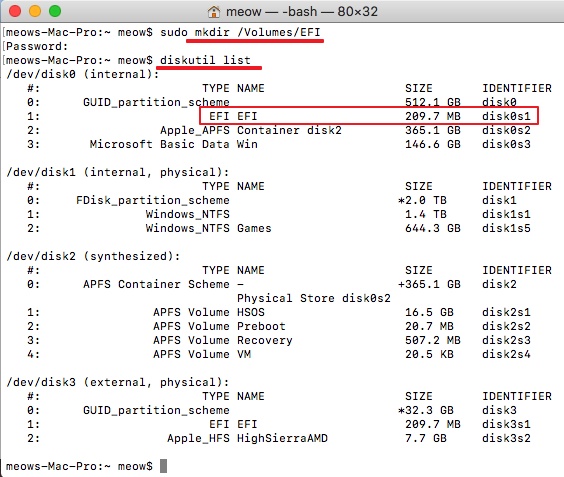564x477 pixels.
Task: Click 'APFS Volume Preboot' entry
Action: tap(219, 326)
